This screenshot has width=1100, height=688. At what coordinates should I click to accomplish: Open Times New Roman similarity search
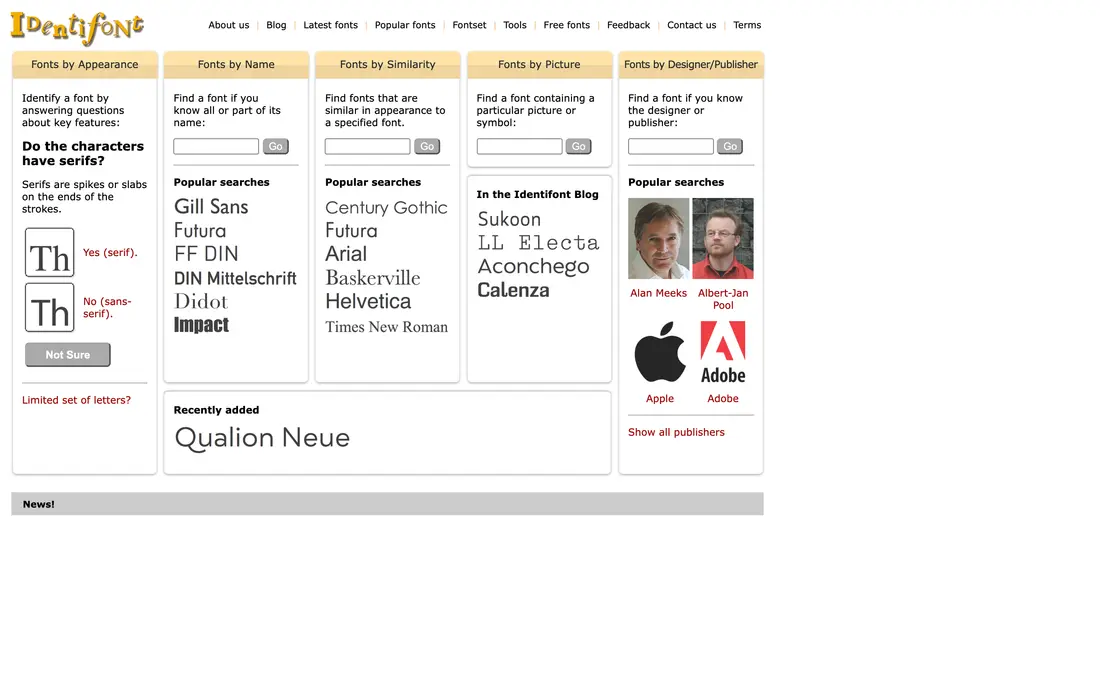pos(387,327)
